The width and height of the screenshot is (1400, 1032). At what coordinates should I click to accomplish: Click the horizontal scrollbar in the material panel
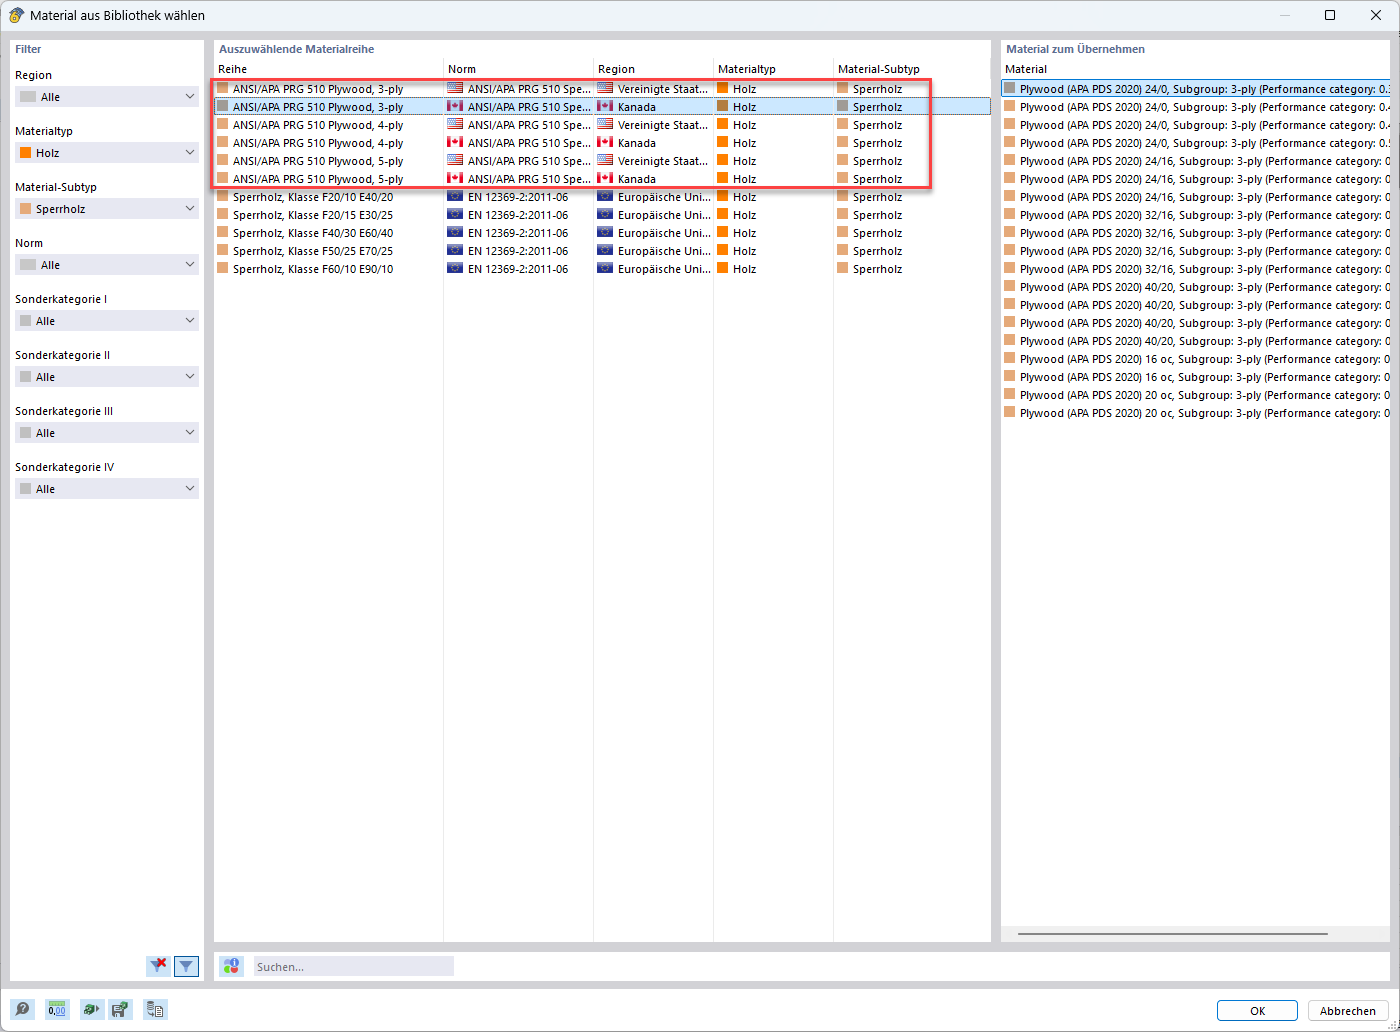click(1172, 934)
